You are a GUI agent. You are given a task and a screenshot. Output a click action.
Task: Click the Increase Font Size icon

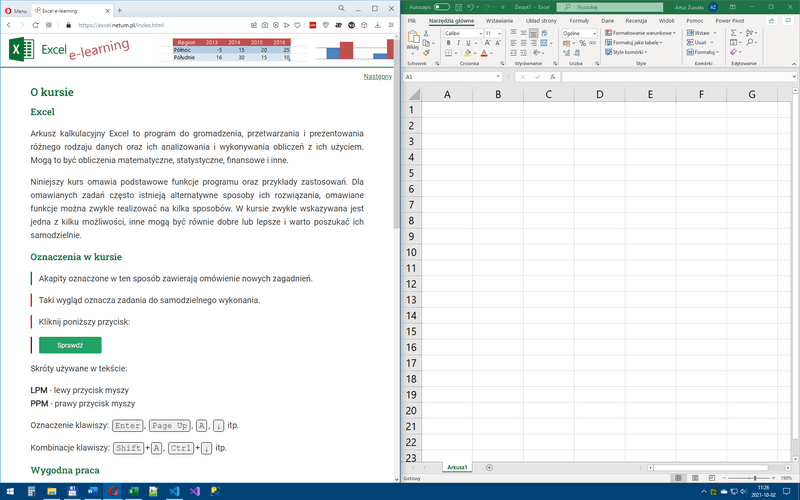click(x=487, y=43)
